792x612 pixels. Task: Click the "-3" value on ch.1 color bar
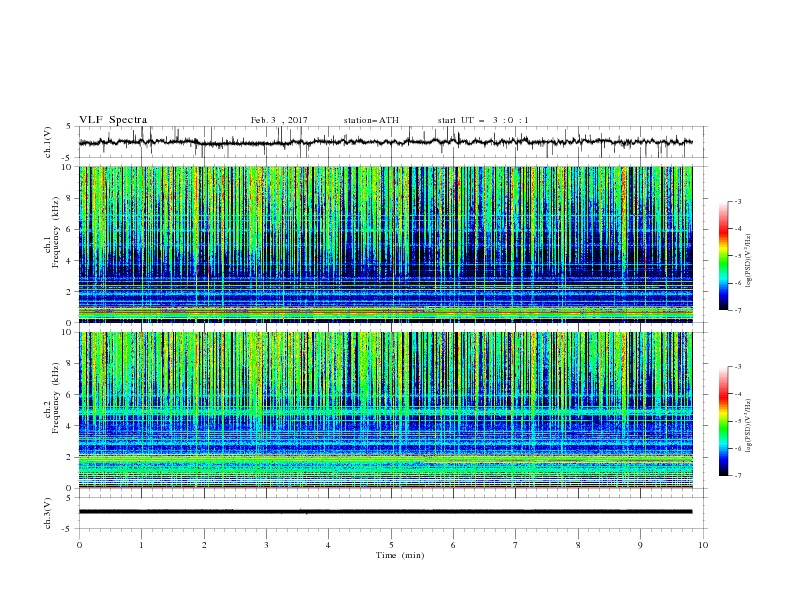pyautogui.click(x=737, y=201)
